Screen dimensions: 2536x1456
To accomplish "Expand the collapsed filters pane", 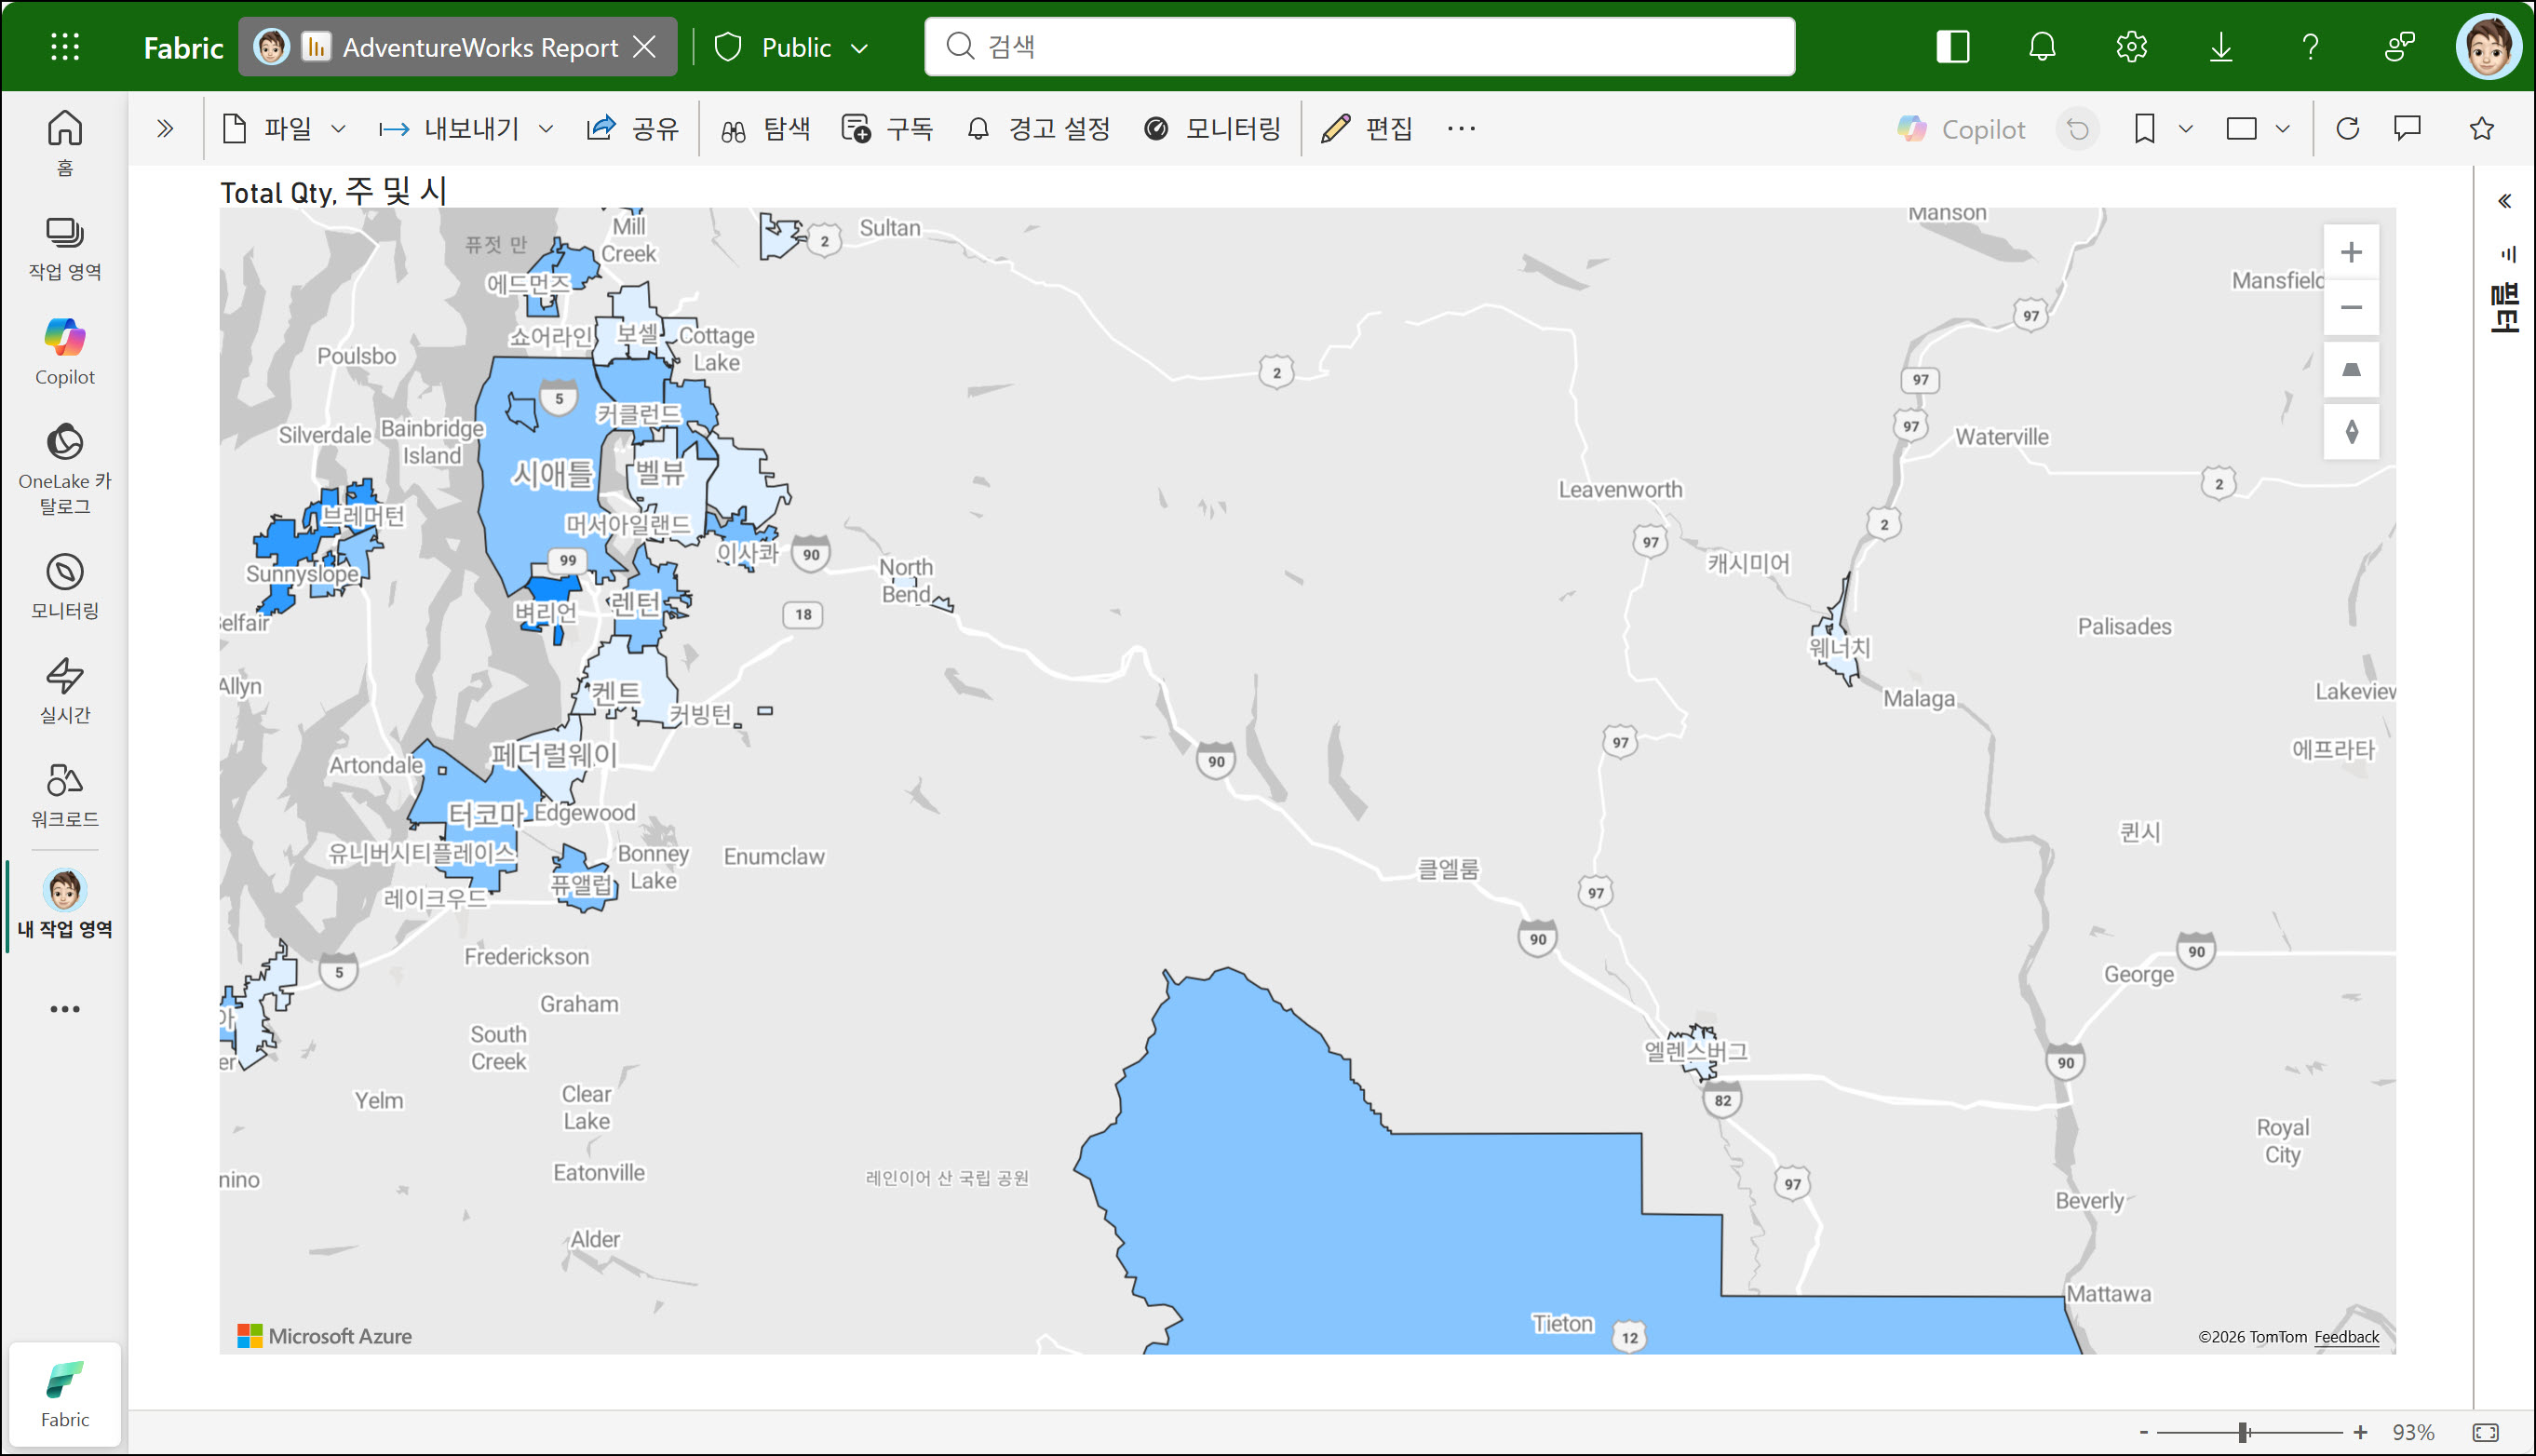I will pyautogui.click(x=2504, y=202).
